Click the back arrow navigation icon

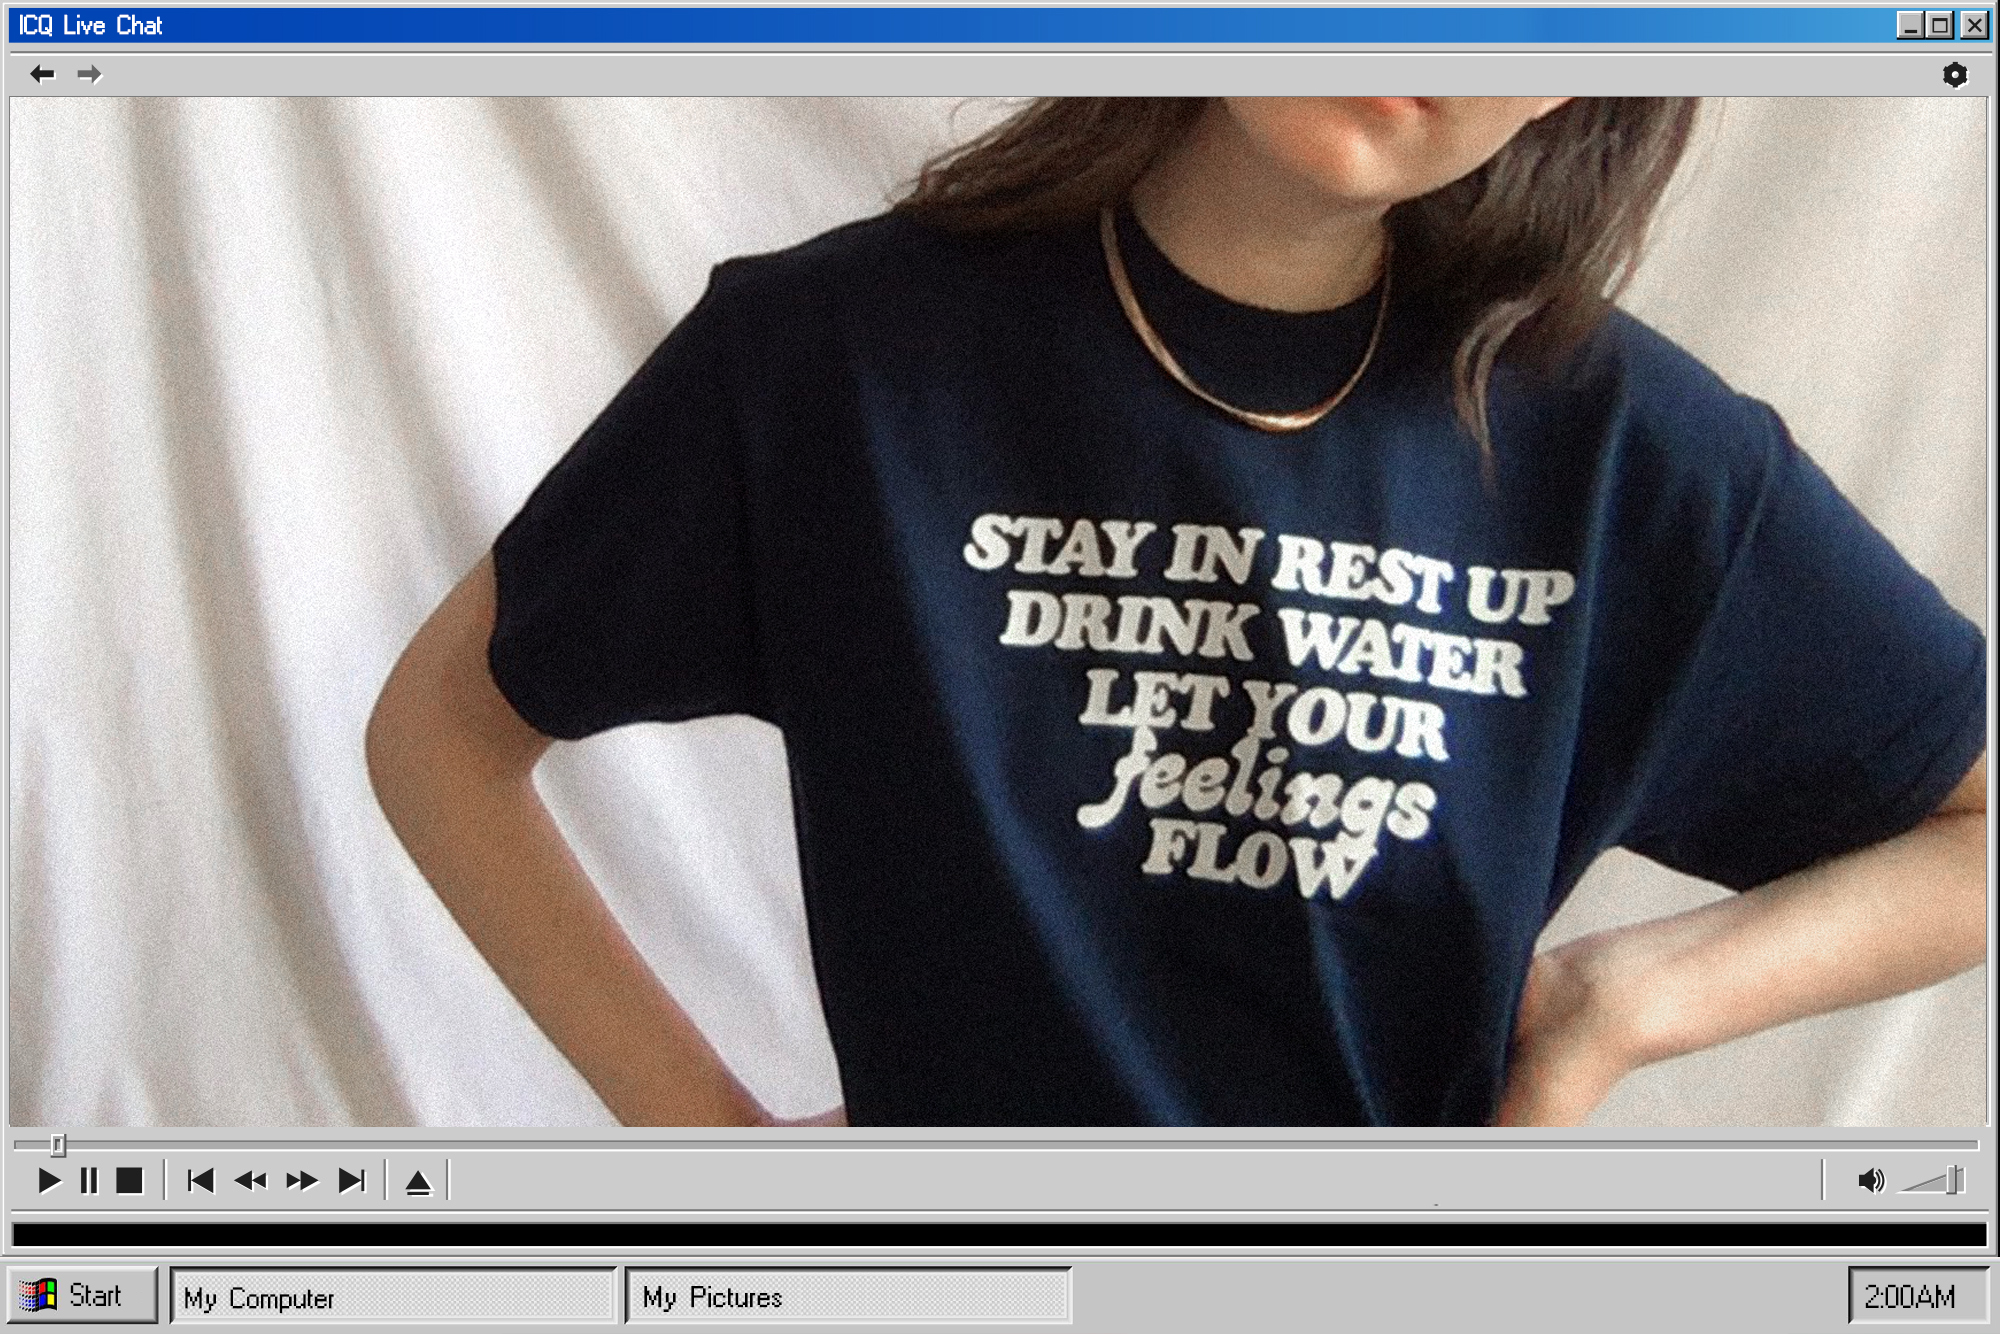click(42, 74)
